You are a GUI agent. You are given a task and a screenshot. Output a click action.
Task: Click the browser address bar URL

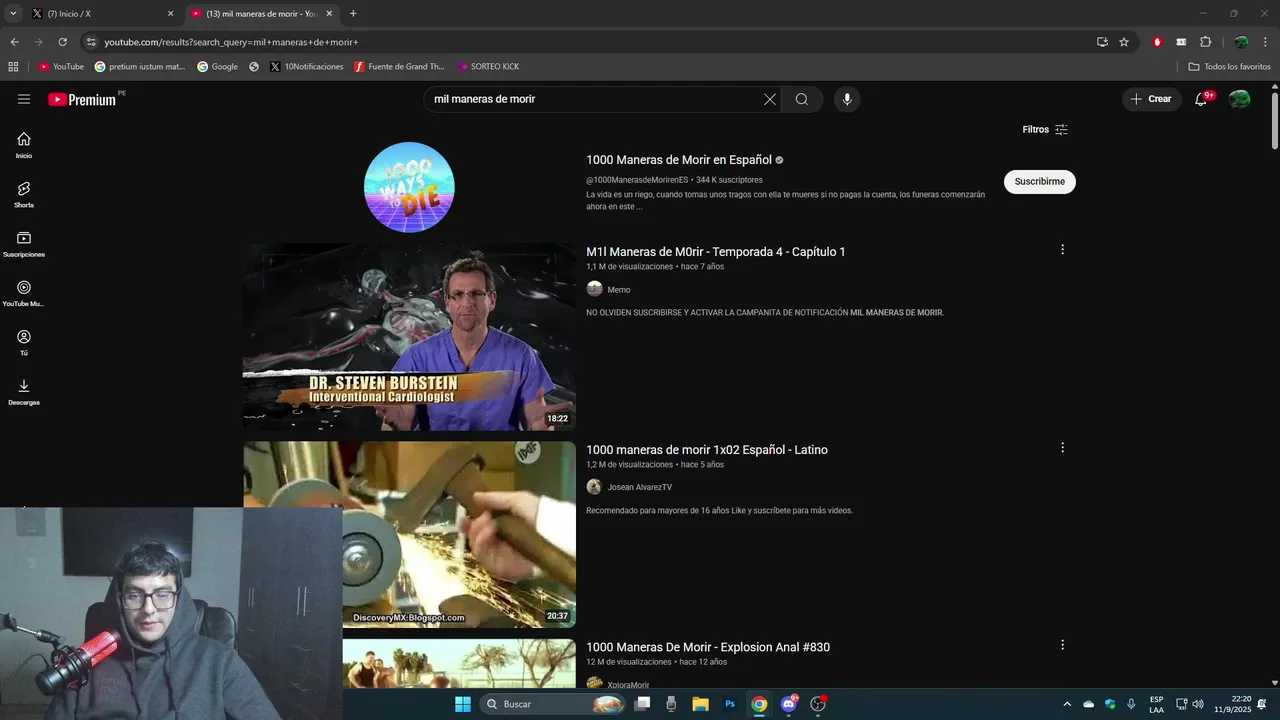point(231,42)
